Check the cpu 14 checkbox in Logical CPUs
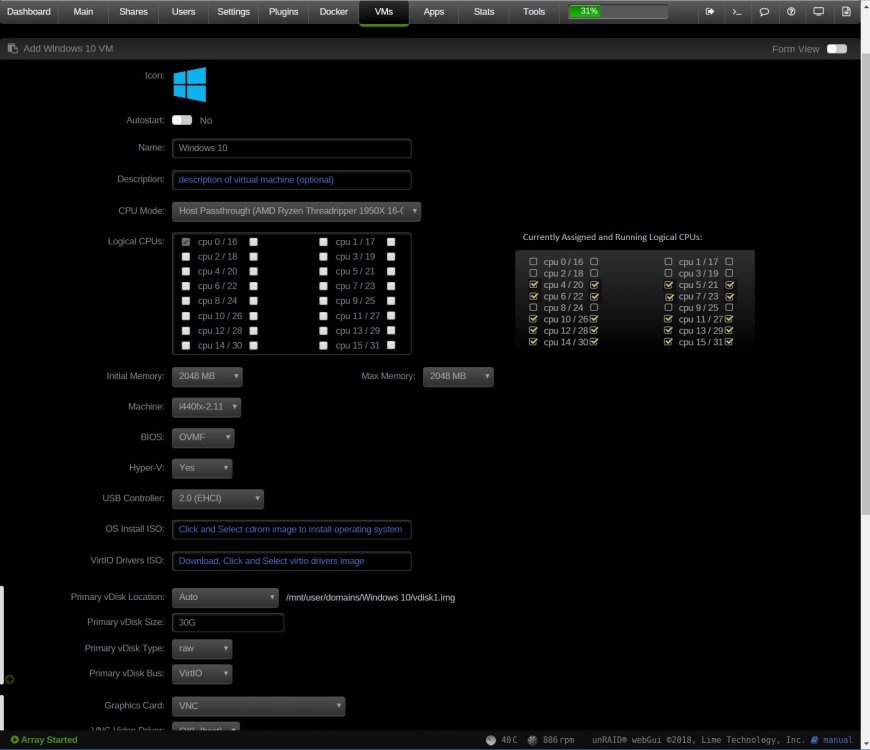This screenshot has height=750, width=870. (186, 346)
